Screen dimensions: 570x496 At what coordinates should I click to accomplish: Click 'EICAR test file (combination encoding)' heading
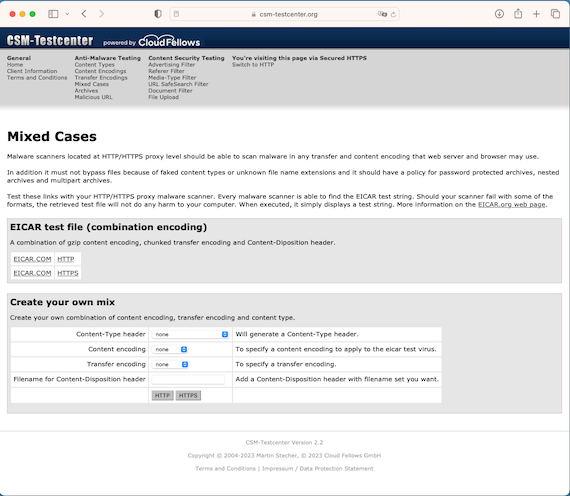tap(108, 227)
